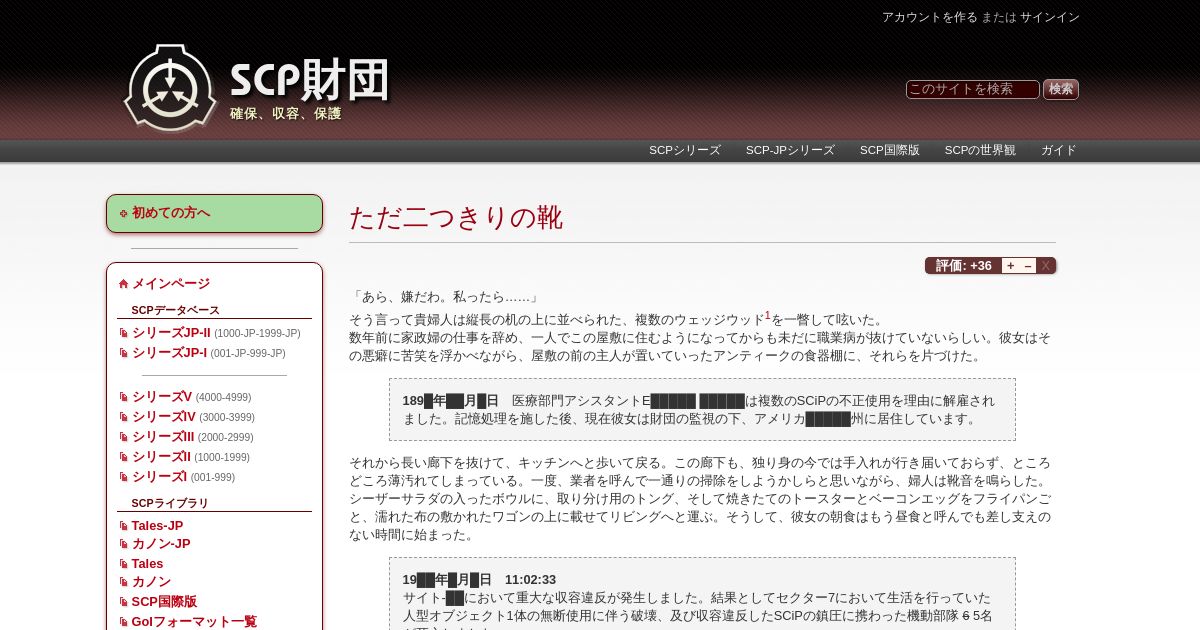Click the 検索 search button
Viewport: 1200px width, 630px height.
[x=1061, y=89]
